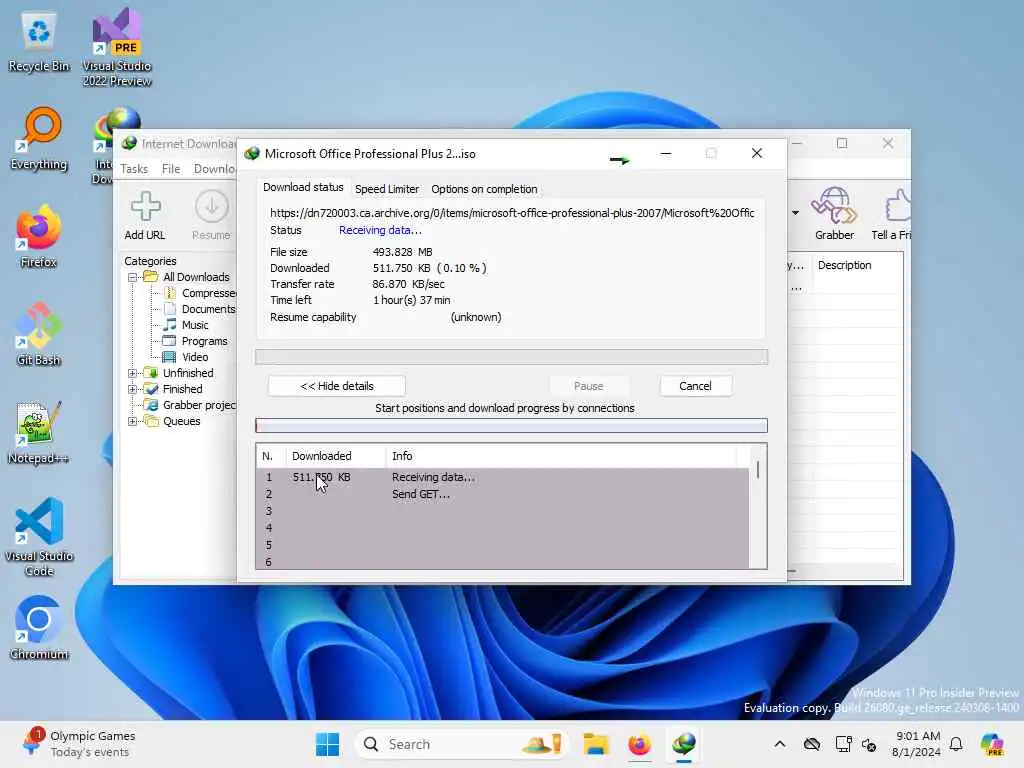This screenshot has width=1024, height=768.
Task: Click the connections progress bar
Action: click(511, 426)
